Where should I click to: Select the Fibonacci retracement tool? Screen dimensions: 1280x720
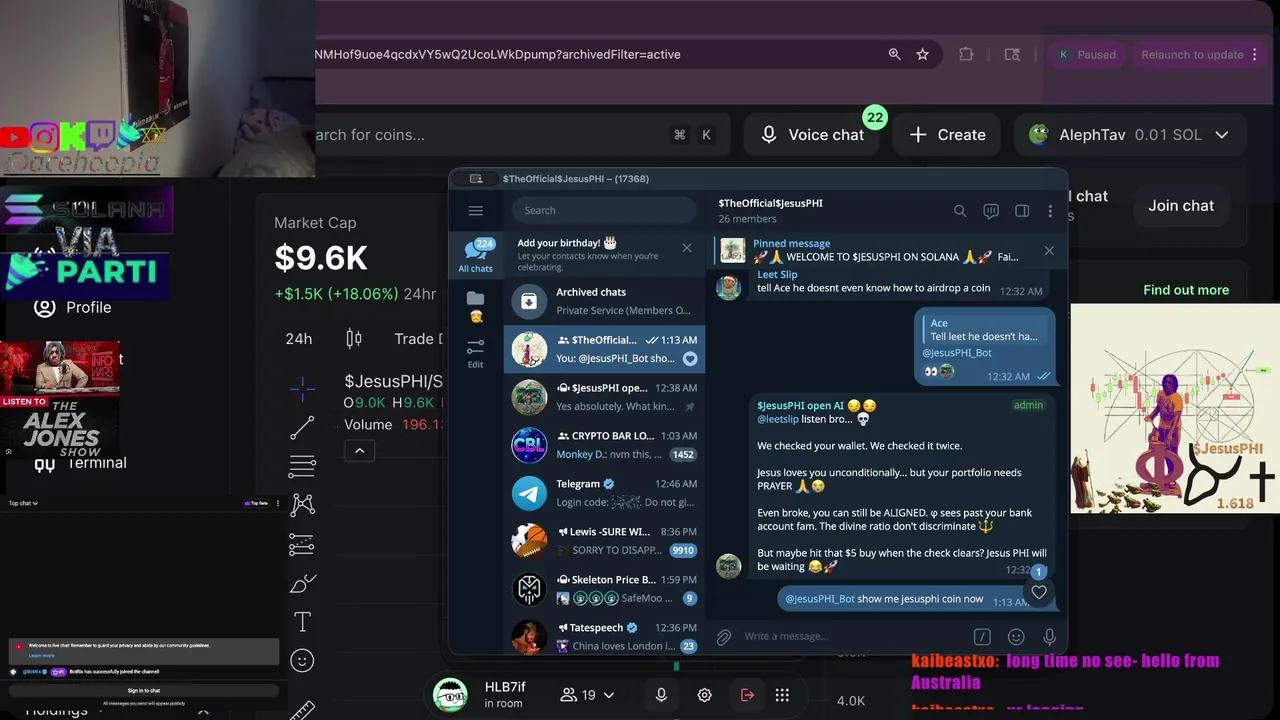tap(302, 466)
